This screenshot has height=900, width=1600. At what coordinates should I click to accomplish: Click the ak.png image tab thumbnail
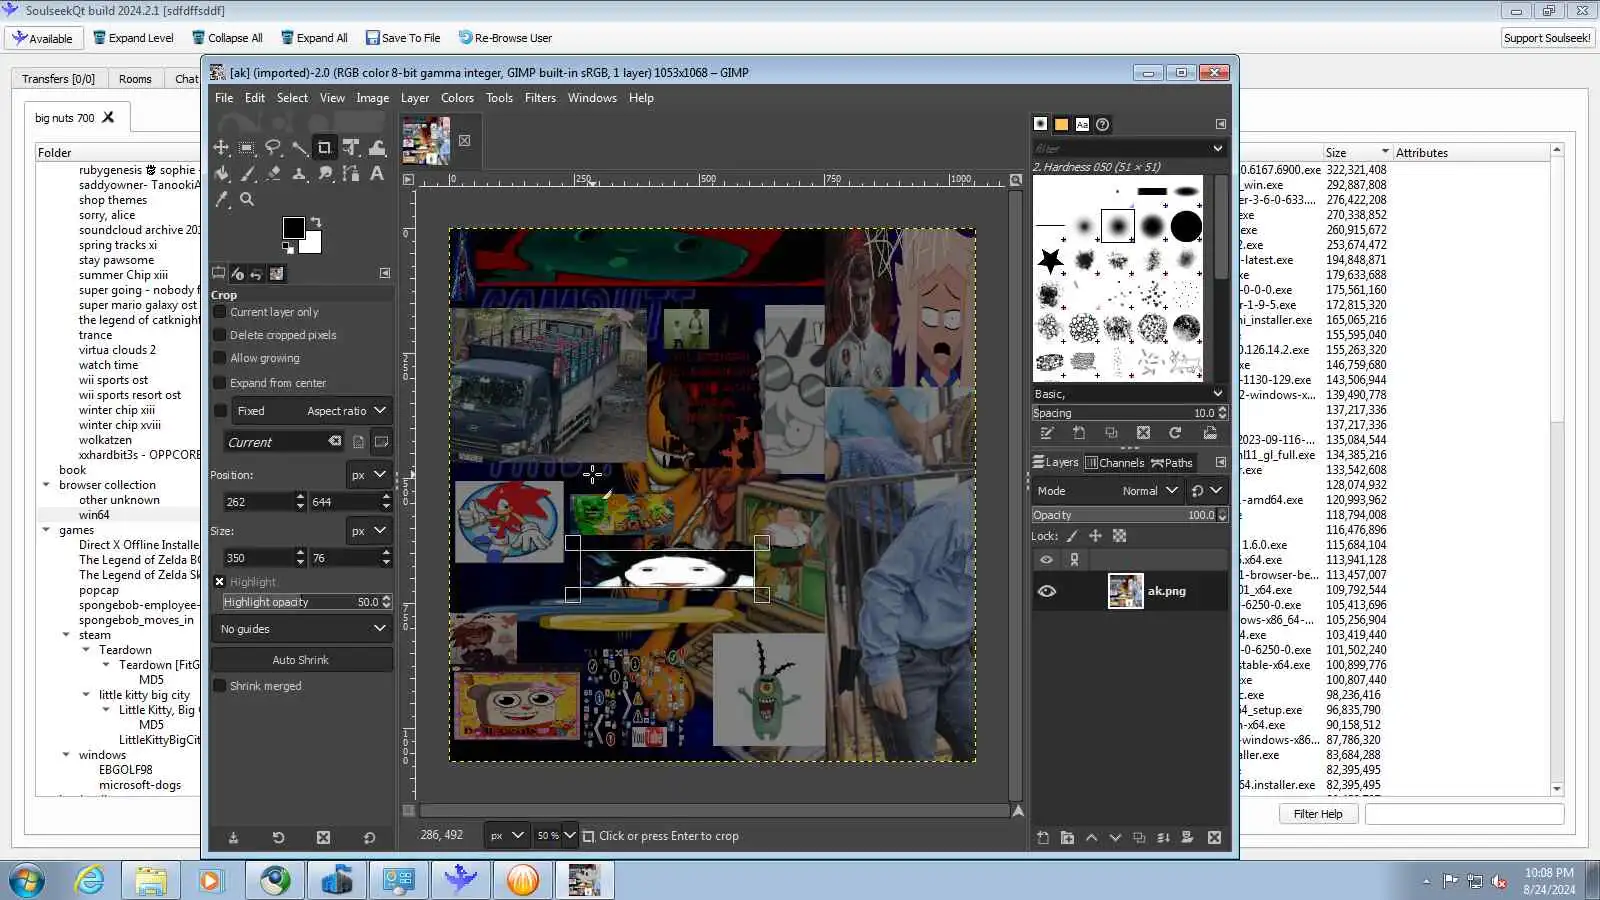(x=426, y=140)
